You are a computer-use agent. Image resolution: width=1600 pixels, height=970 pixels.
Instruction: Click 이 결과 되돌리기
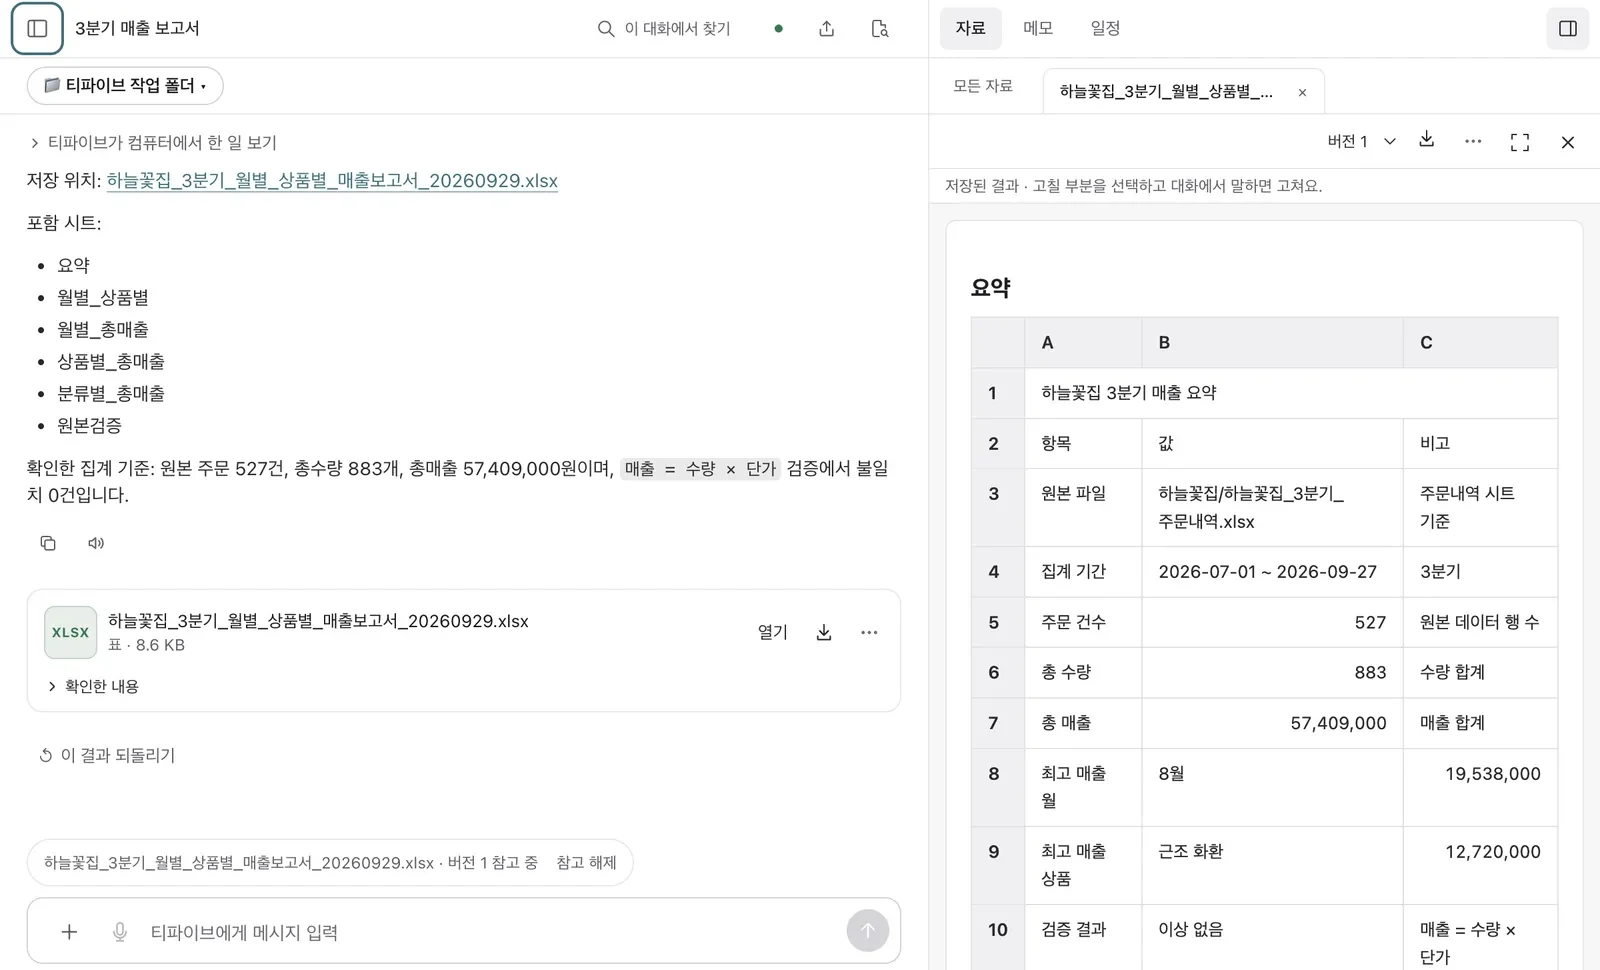click(x=107, y=755)
